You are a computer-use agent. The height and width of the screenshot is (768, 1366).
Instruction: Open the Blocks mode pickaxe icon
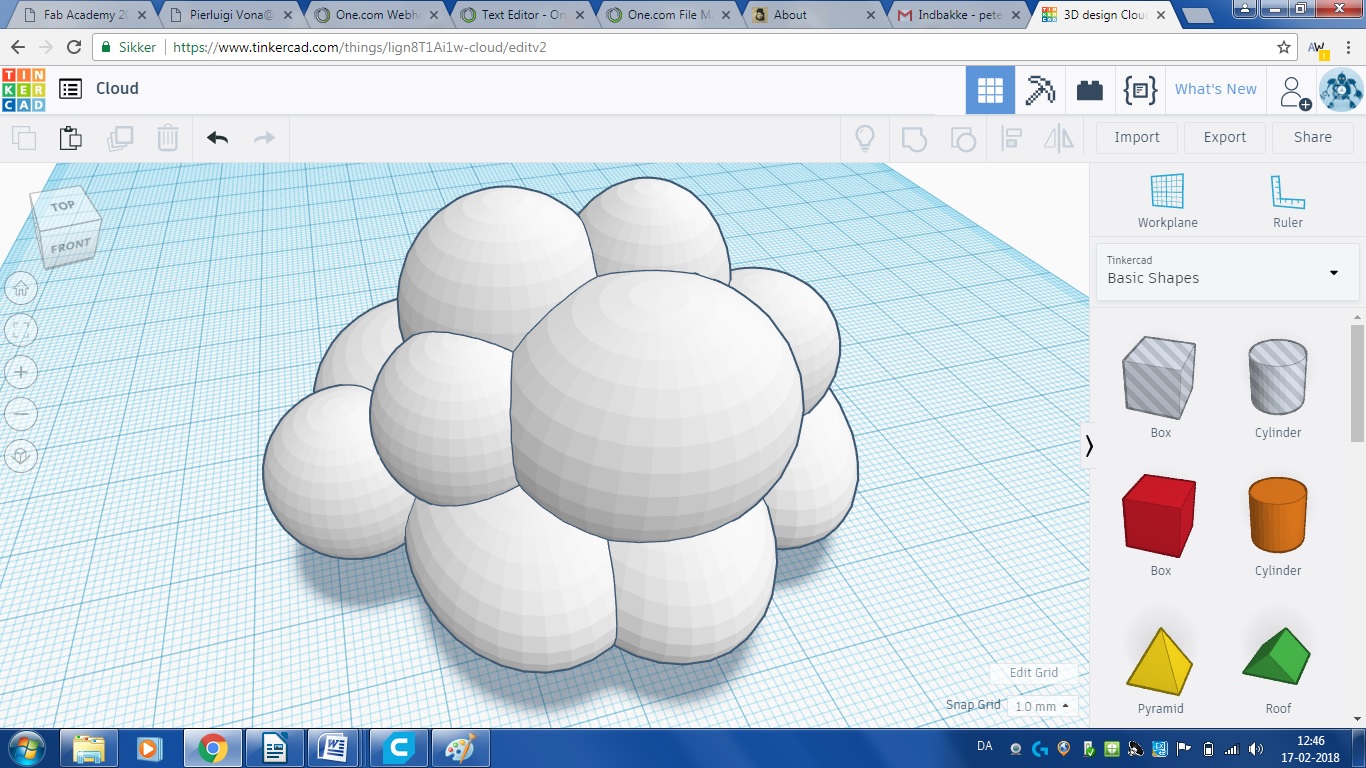point(1040,90)
